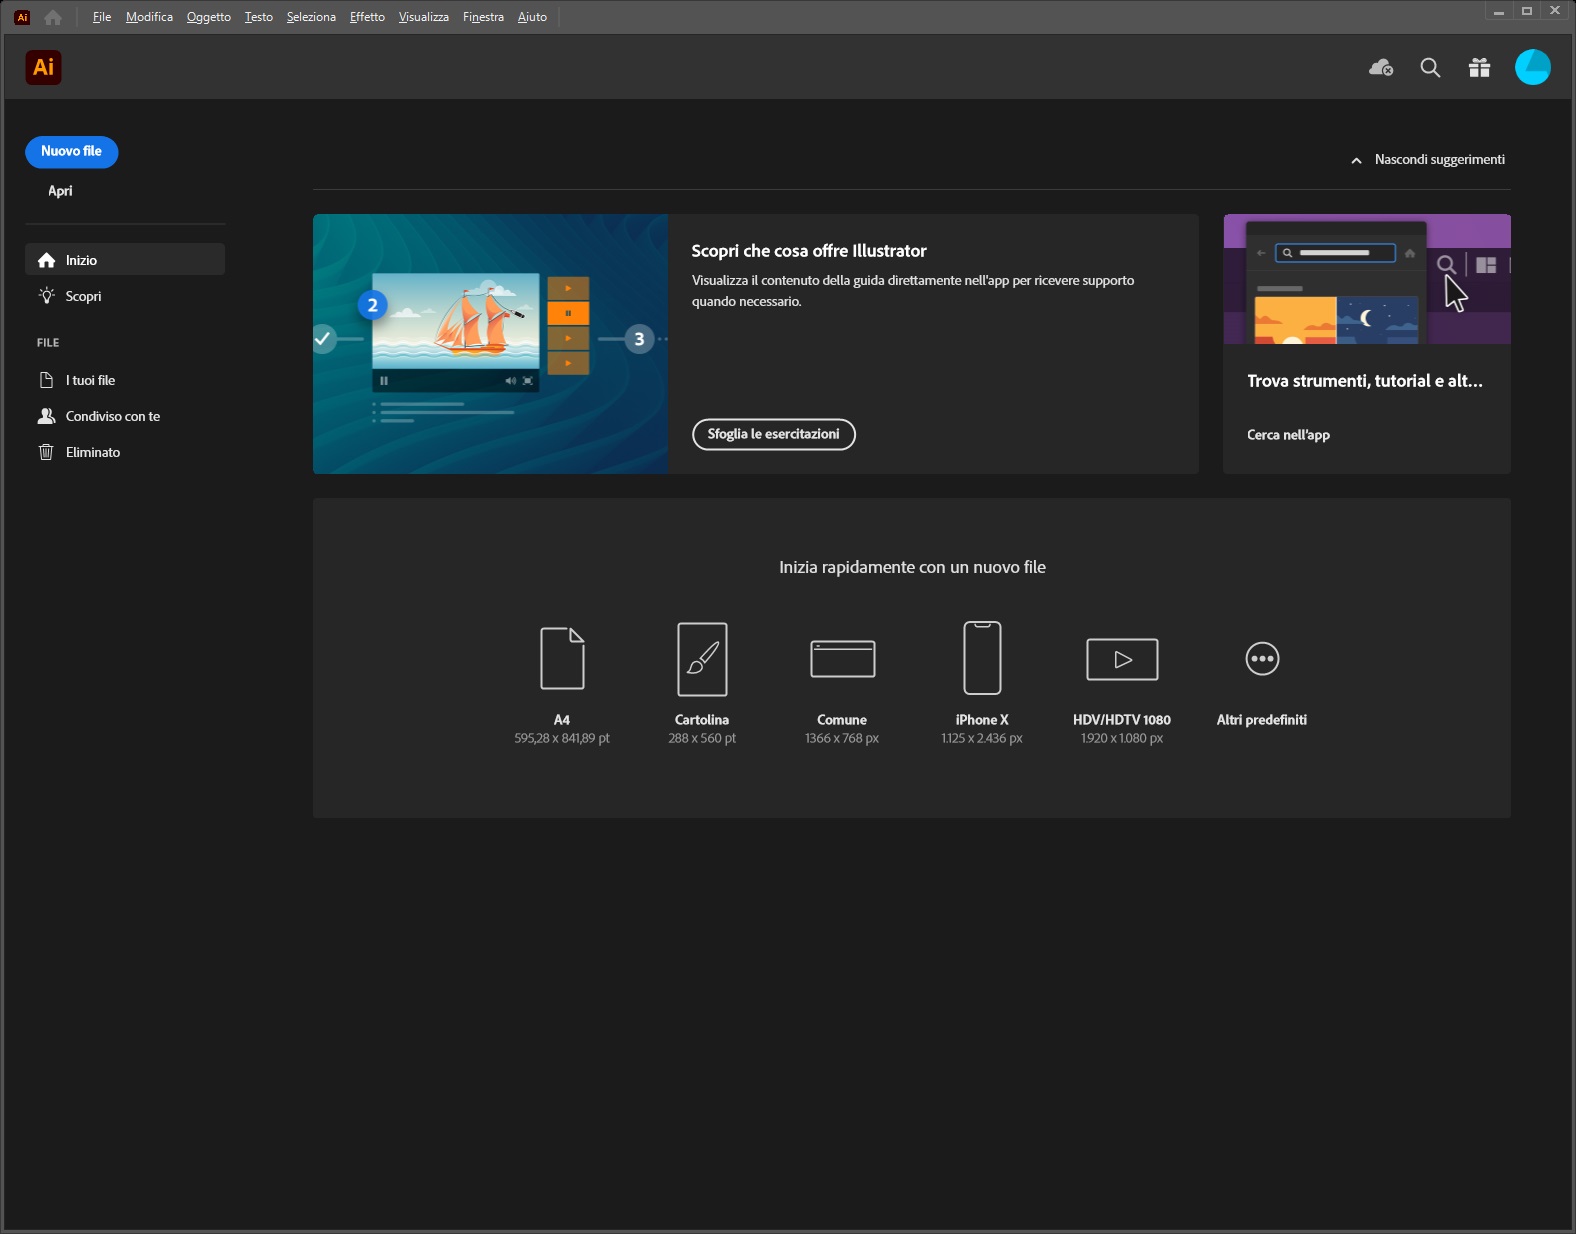Click the Illustrator Ai logo in header
The width and height of the screenshot is (1576, 1234).
43,67
